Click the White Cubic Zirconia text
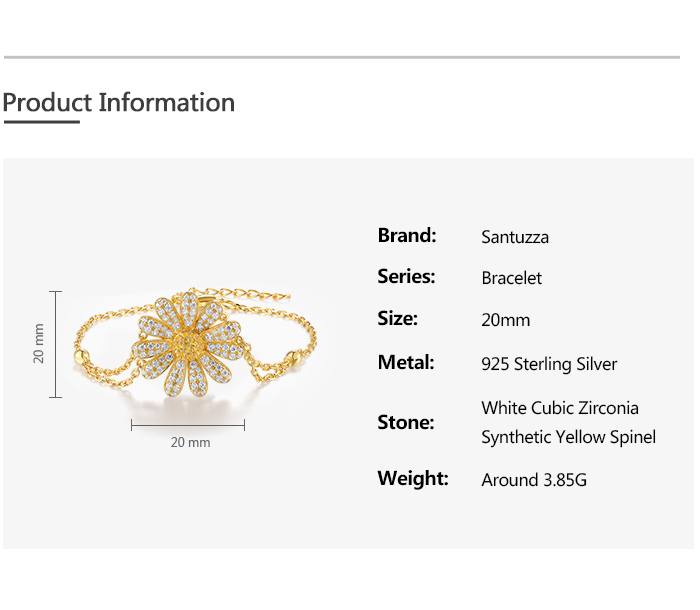This screenshot has height=610, width=700. pyautogui.click(x=560, y=408)
